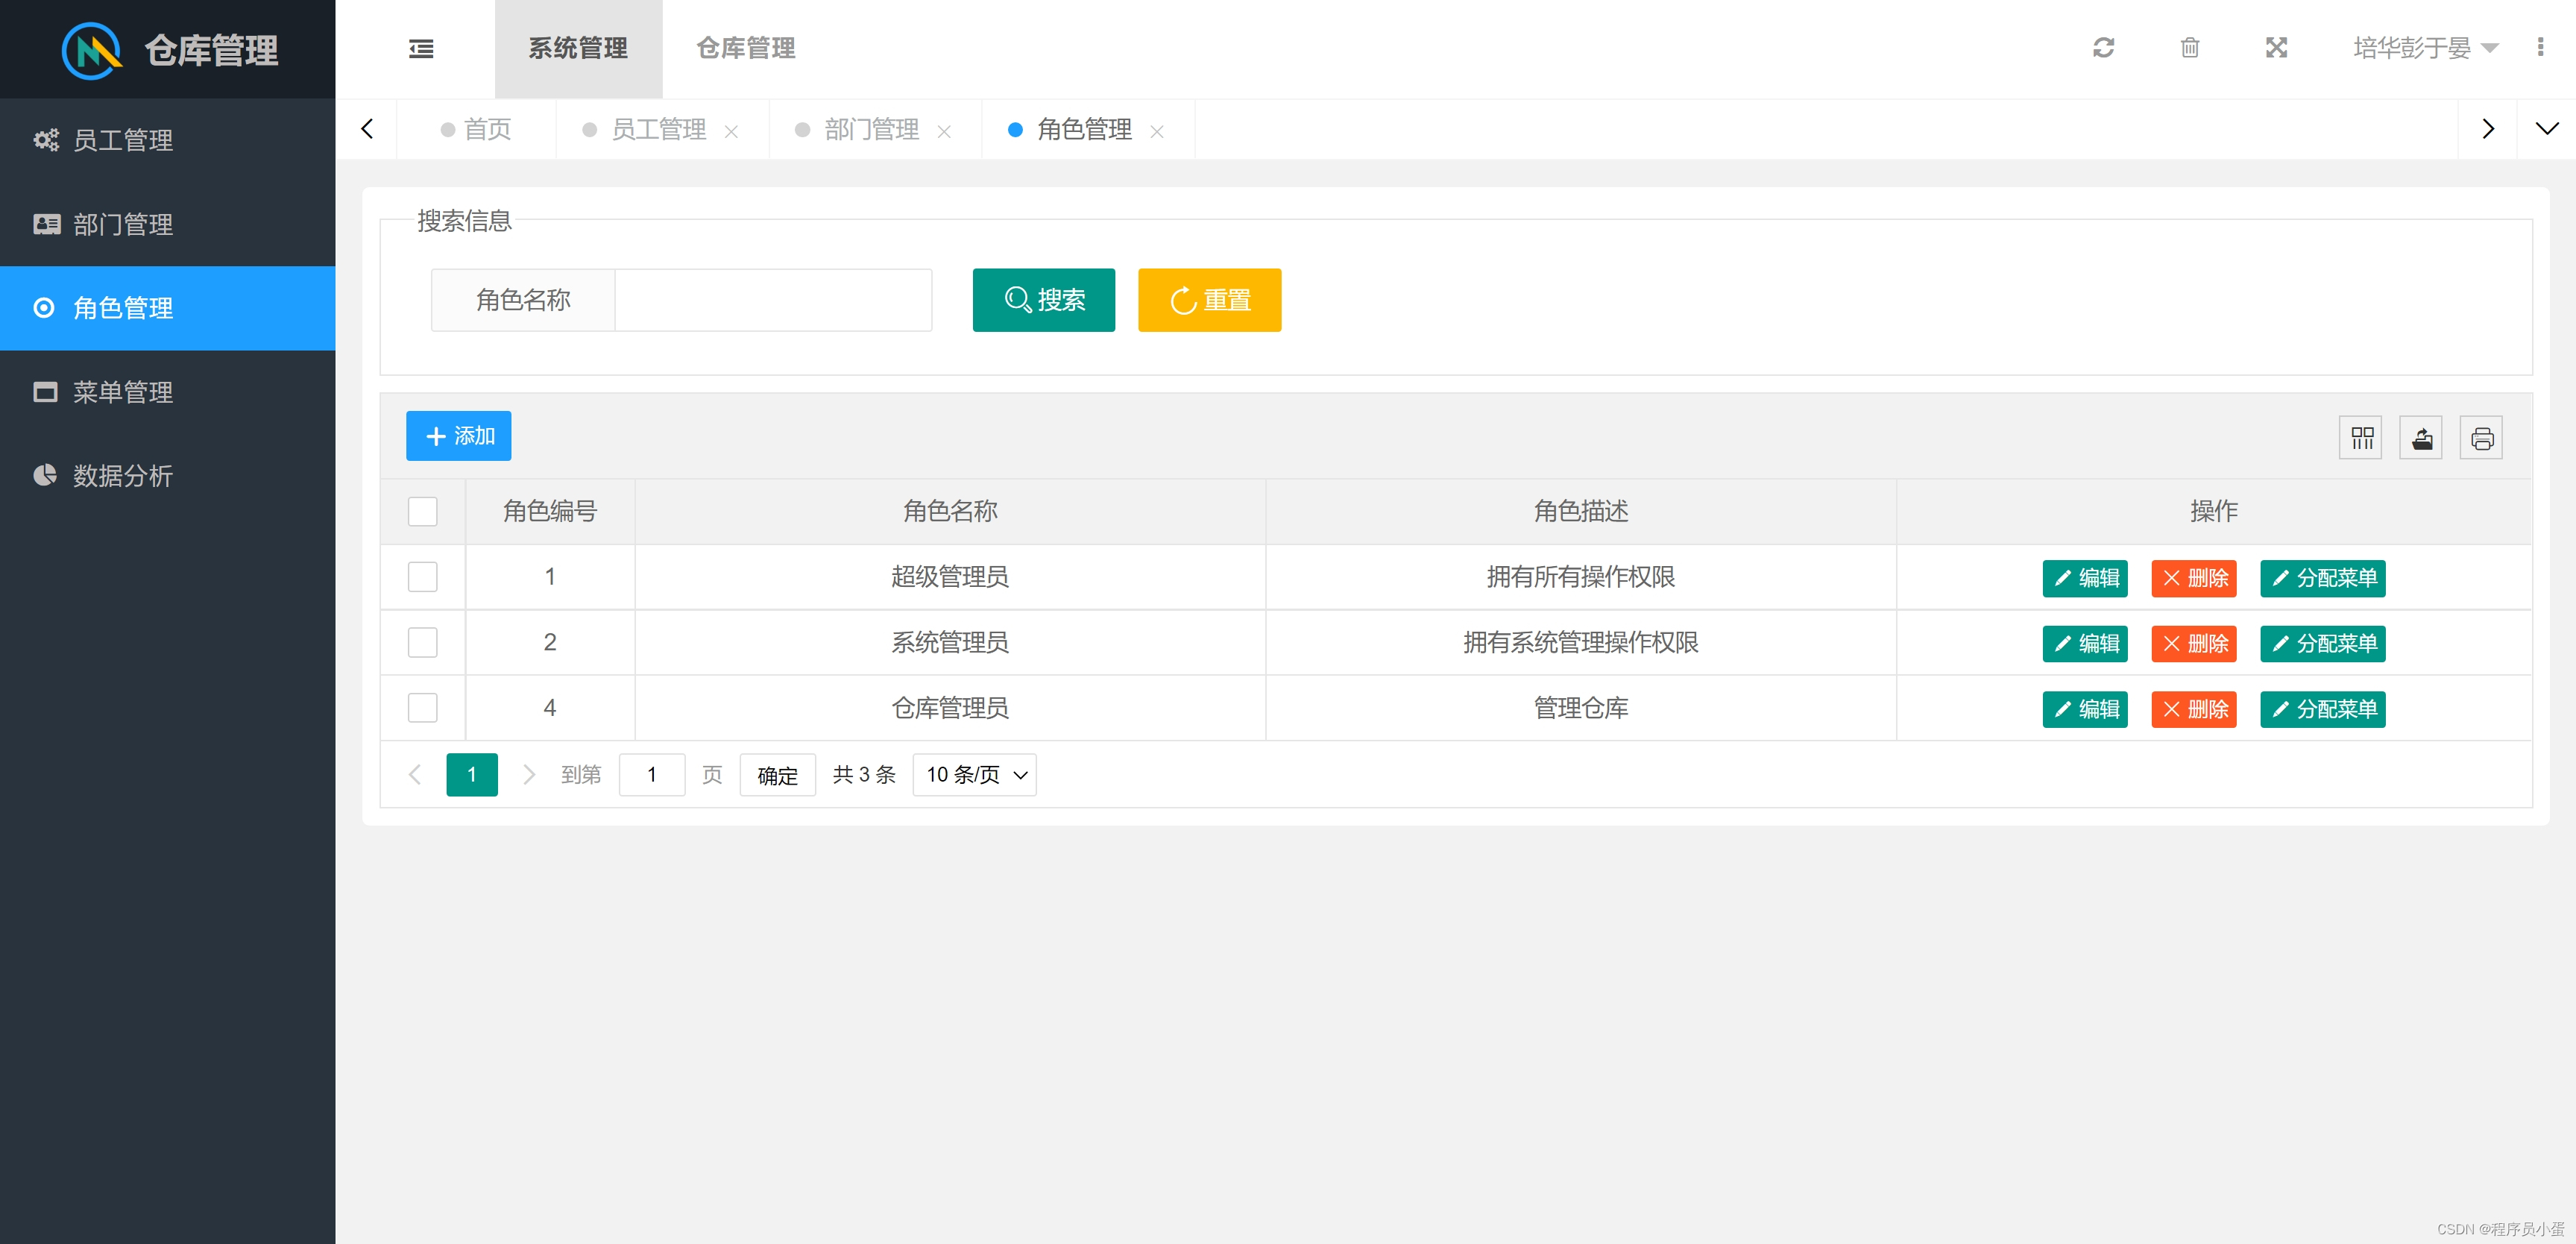2576x1244 pixels.
Task: Click the trash icon to clear tabs
Action: pos(2190,48)
